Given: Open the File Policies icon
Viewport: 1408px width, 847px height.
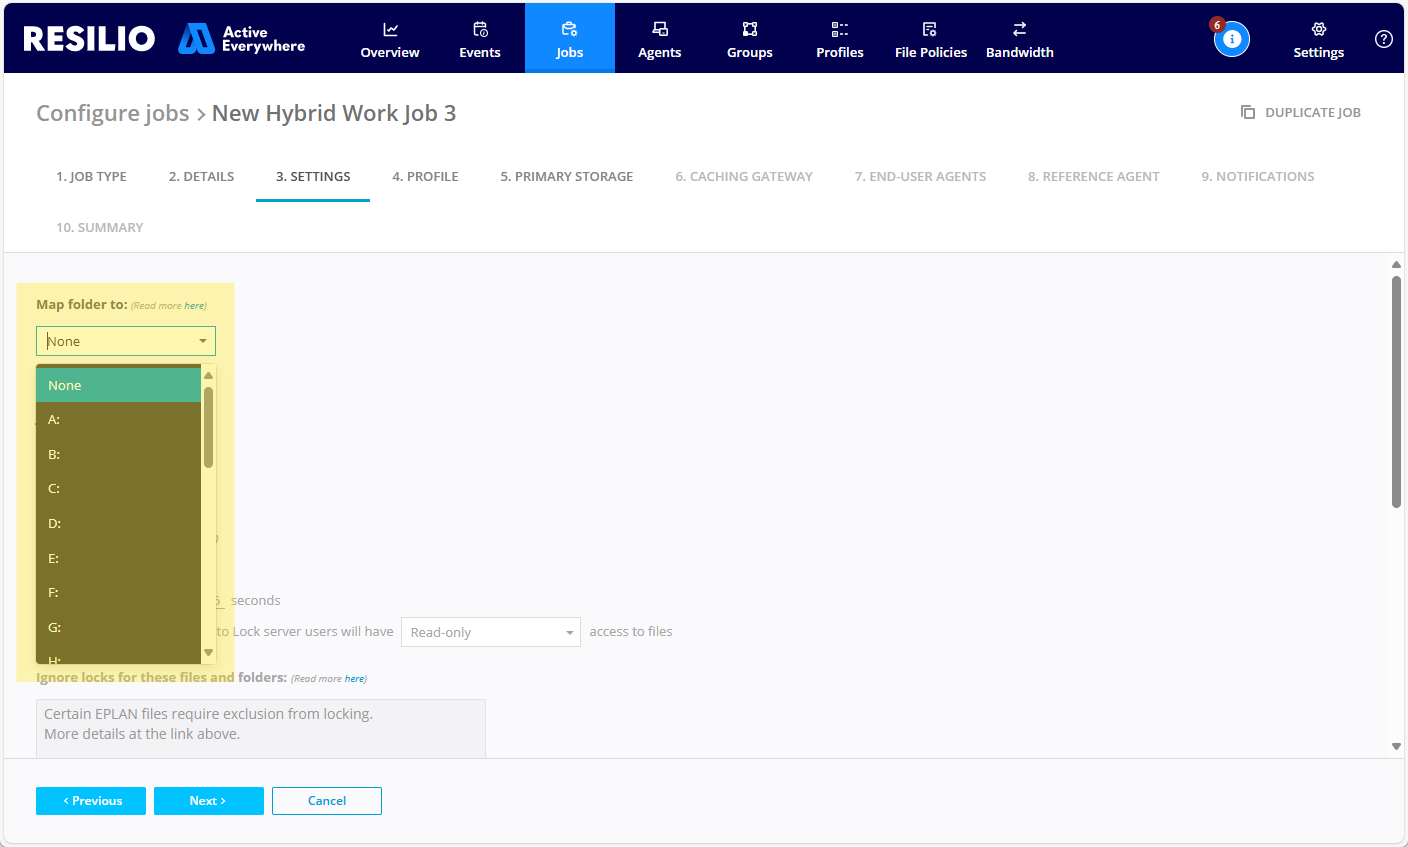Looking at the screenshot, I should click(x=930, y=30).
